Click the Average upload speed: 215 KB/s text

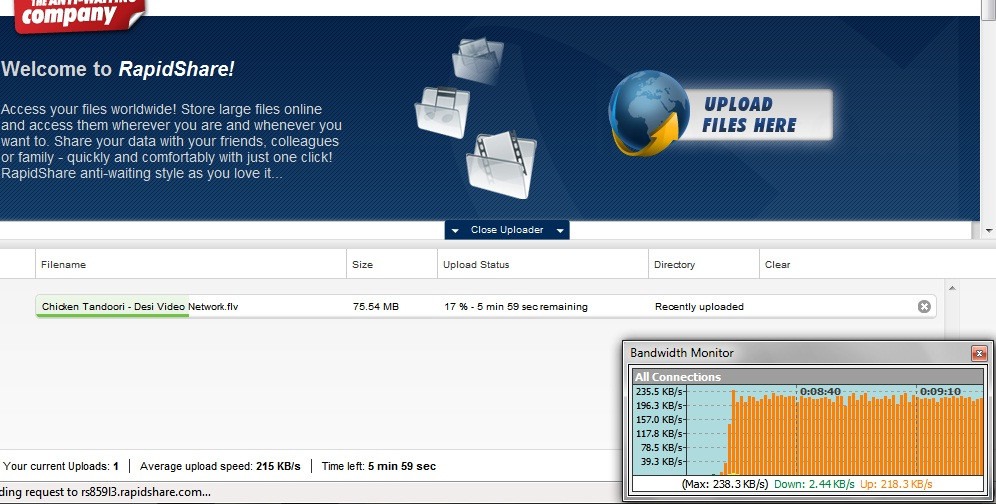tap(220, 466)
